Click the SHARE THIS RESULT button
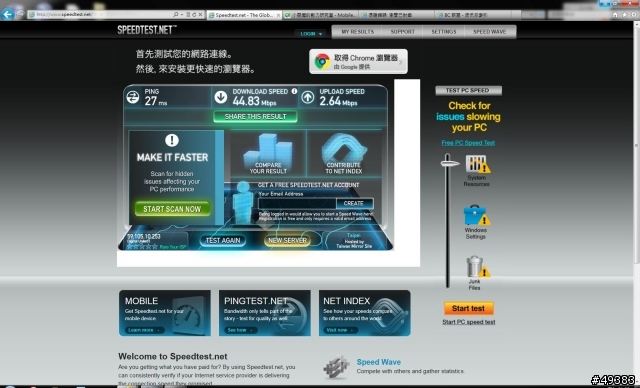 pyautogui.click(x=255, y=117)
